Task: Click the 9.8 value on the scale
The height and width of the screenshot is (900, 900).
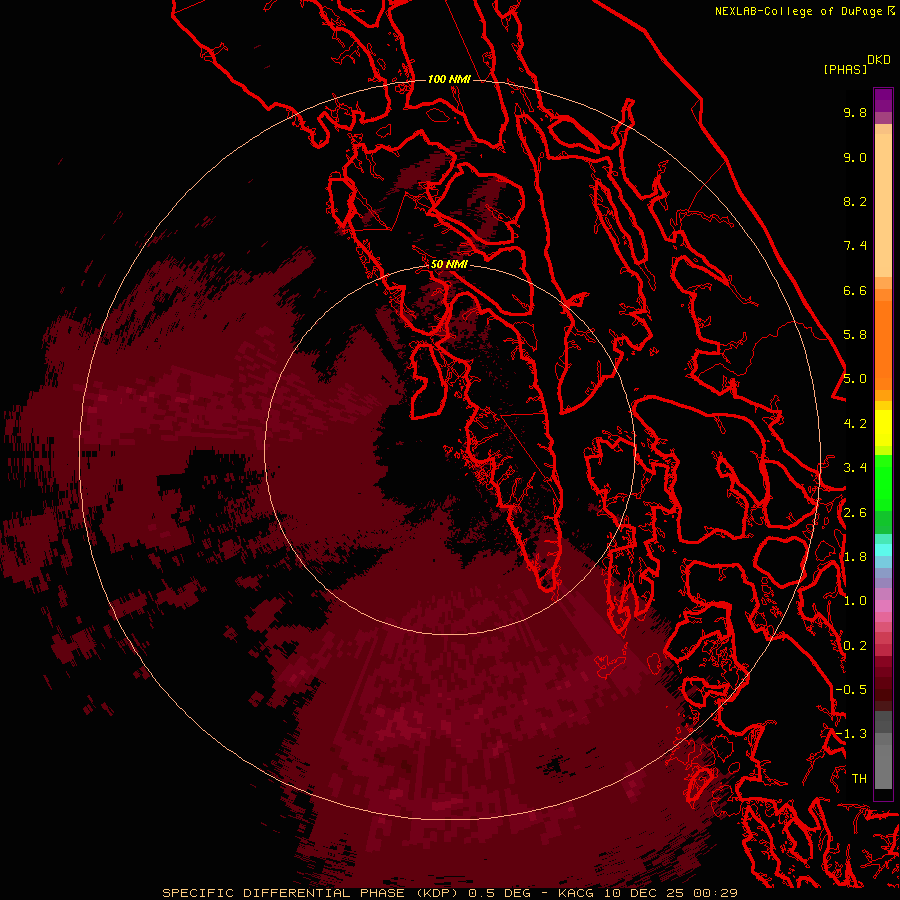Action: pyautogui.click(x=855, y=112)
